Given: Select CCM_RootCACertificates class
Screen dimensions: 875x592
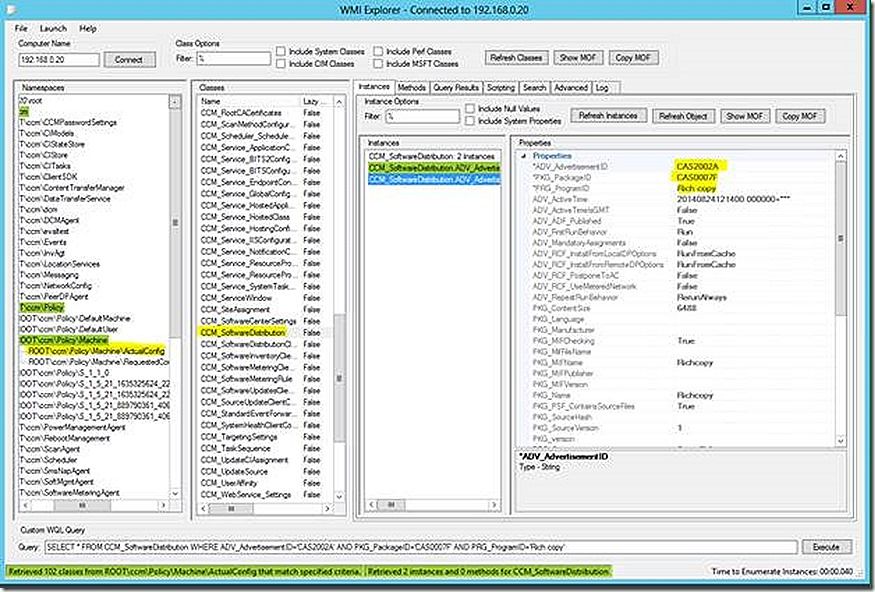Looking at the screenshot, I should pos(241,113).
